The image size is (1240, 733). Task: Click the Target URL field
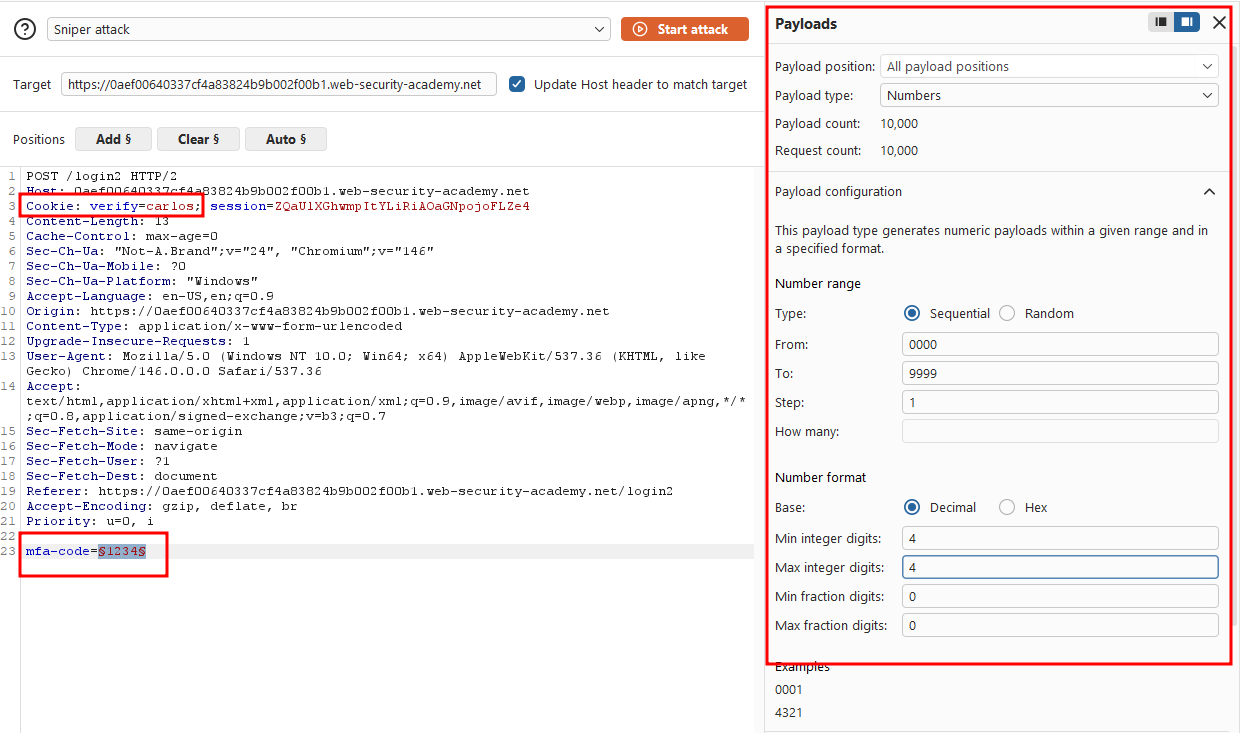pos(279,84)
